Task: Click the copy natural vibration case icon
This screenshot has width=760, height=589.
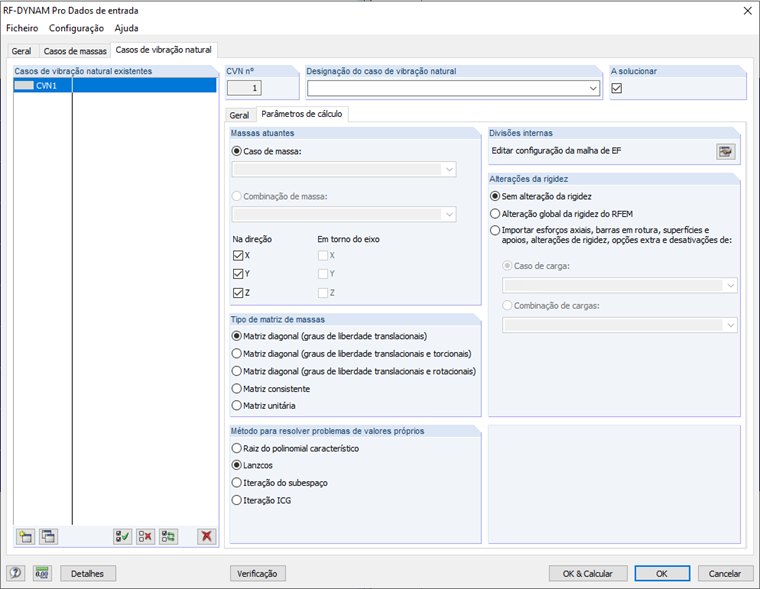Action: point(48,536)
